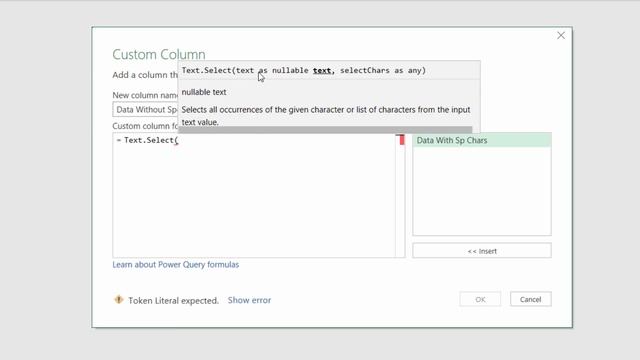
Task: Click the 'Token Literal expected.' error message
Action: (x=173, y=300)
